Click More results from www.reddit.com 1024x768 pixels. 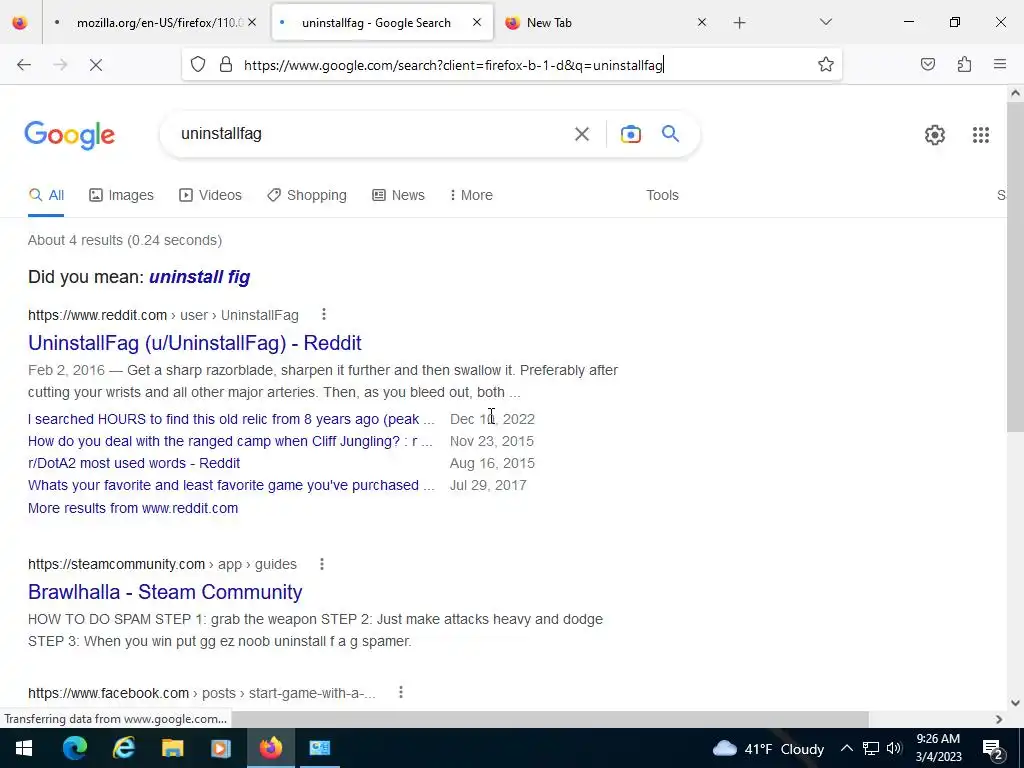(133, 508)
